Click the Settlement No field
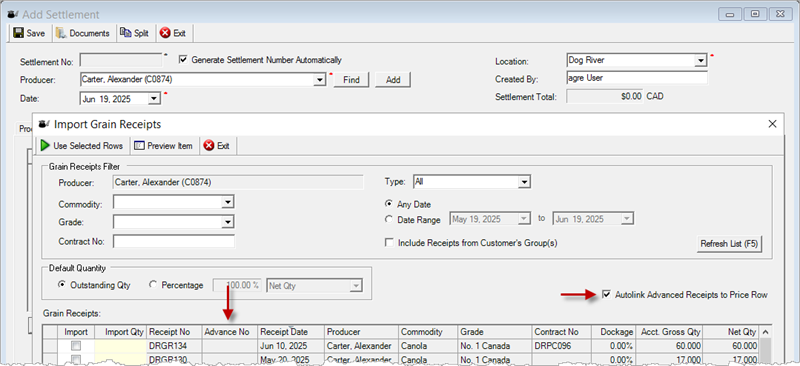Viewport: 800px width, 366px height. (120, 60)
